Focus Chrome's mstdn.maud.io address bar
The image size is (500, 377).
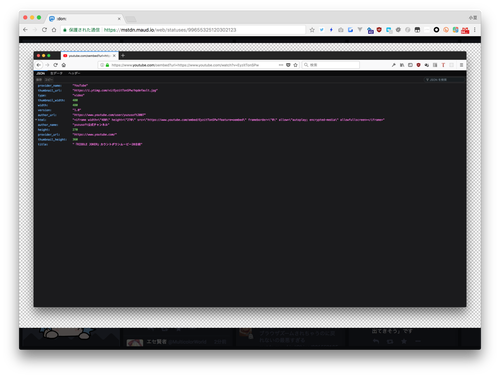183,30
